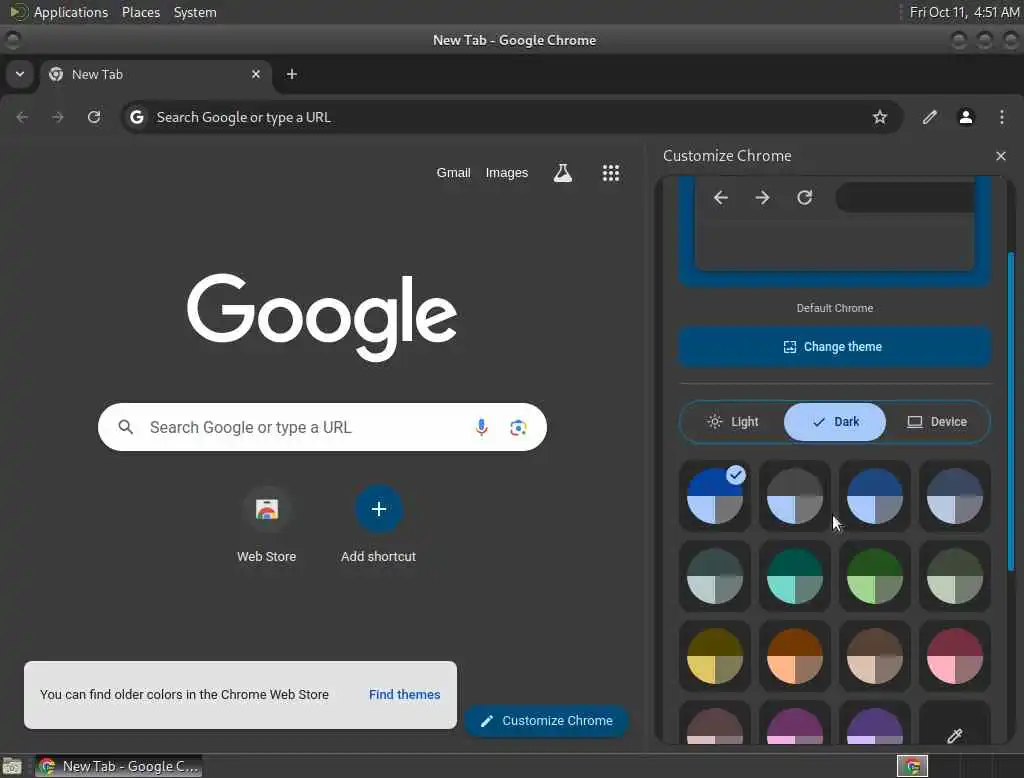1024x778 pixels.
Task: Open the Google apps grid icon
Action: [x=611, y=173]
